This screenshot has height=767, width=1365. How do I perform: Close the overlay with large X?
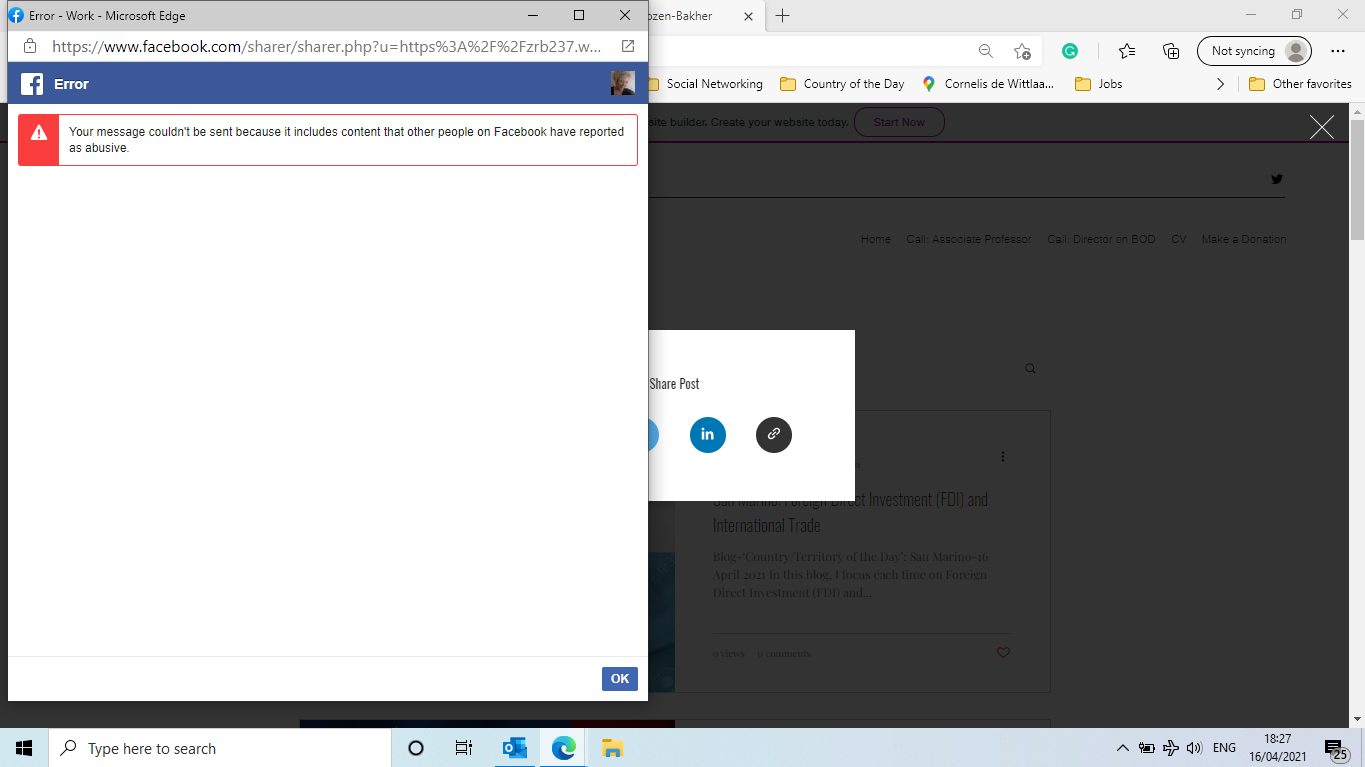click(1322, 127)
